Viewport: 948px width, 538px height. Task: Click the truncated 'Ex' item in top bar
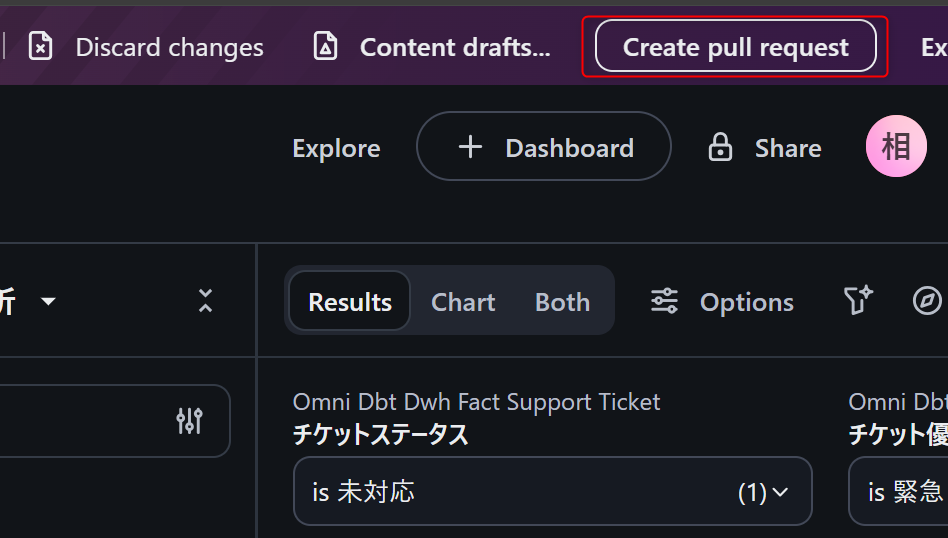click(x=934, y=47)
